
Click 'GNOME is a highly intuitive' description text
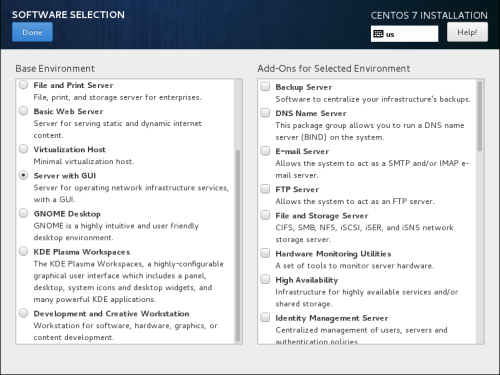click(x=116, y=232)
